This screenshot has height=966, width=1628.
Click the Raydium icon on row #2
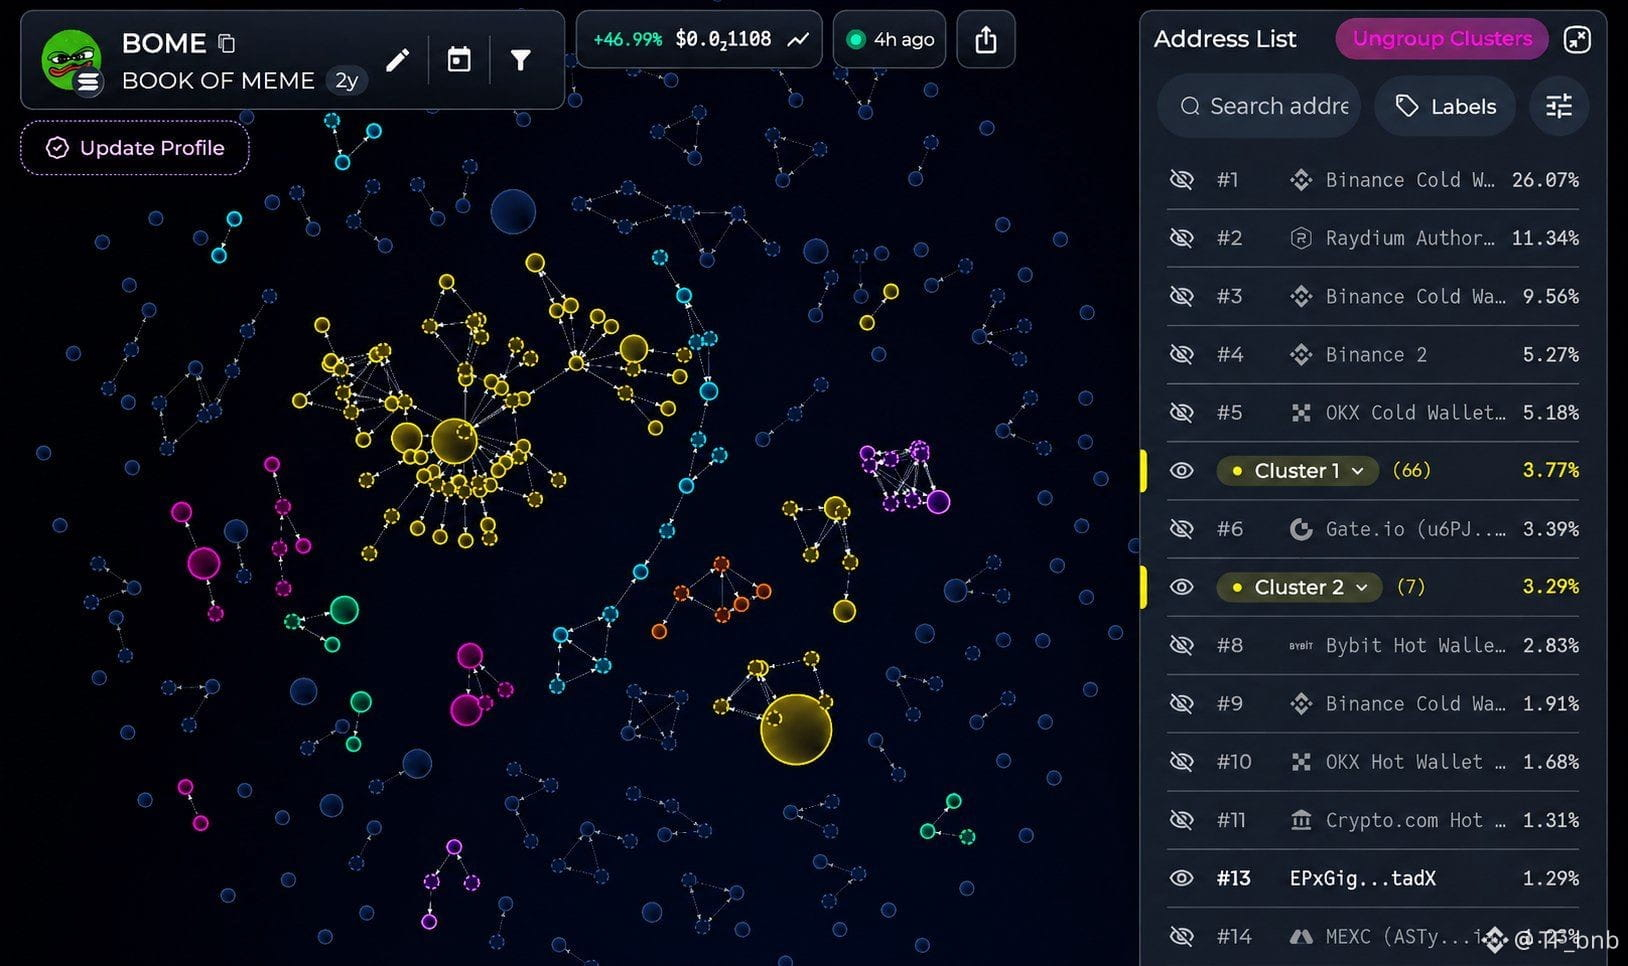[1300, 238]
